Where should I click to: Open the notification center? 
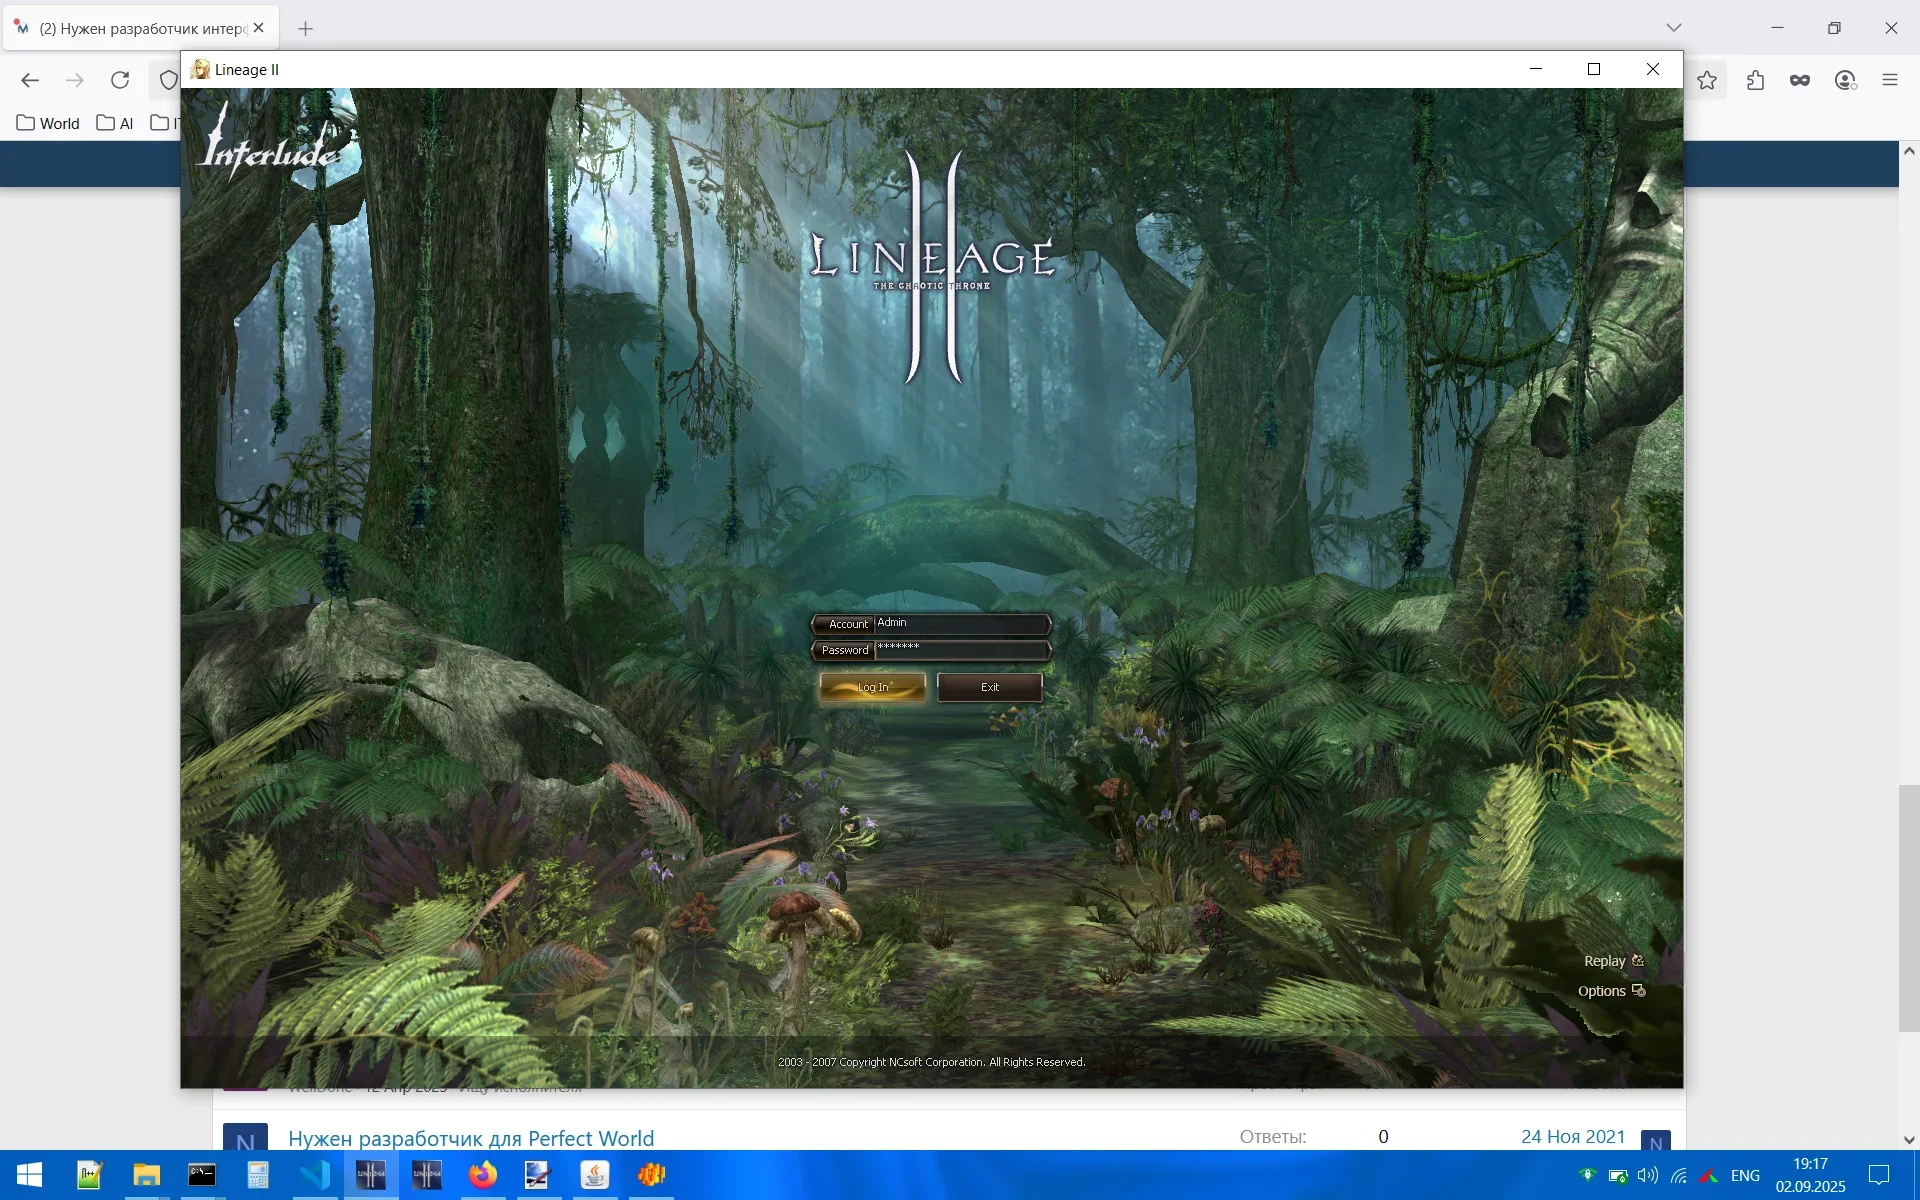(x=1879, y=1175)
